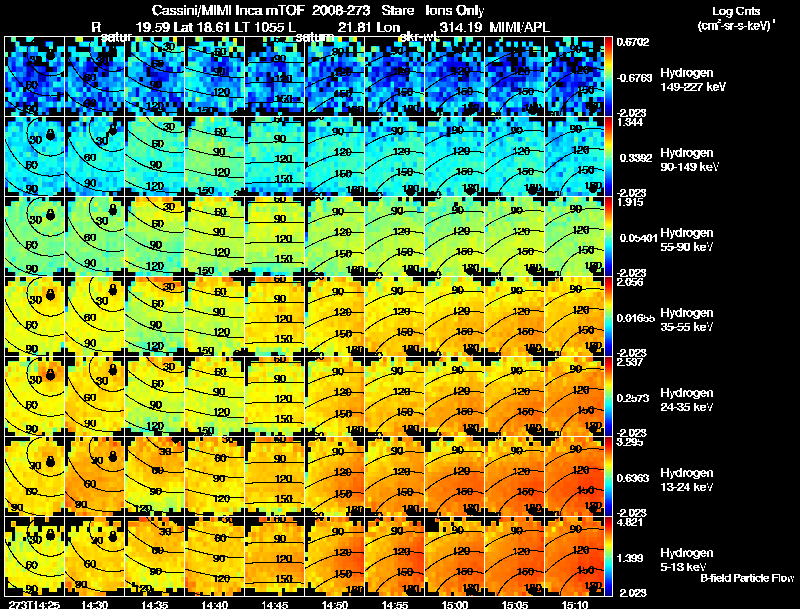Click the Hydrogen 24-35 keV row label
The width and height of the screenshot is (800, 609).
687,400
